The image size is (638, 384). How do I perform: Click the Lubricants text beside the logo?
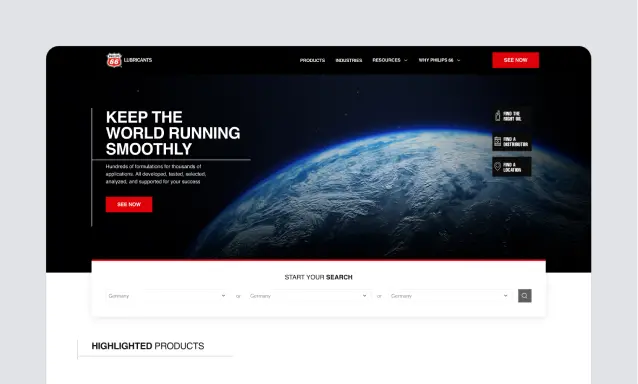[138, 60]
